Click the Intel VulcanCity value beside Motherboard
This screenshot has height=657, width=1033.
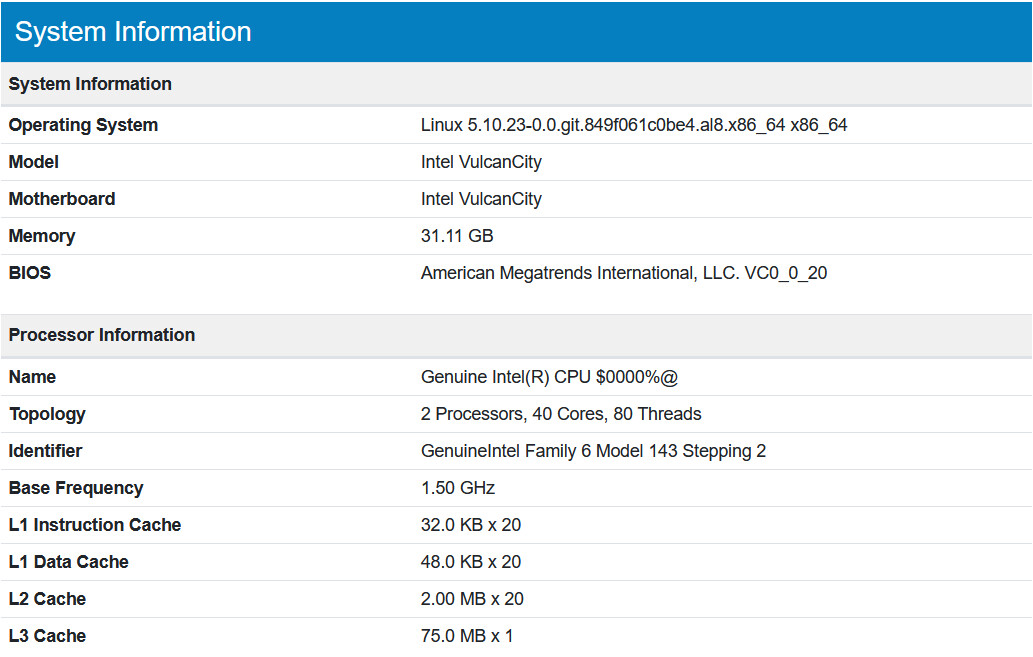(x=481, y=199)
